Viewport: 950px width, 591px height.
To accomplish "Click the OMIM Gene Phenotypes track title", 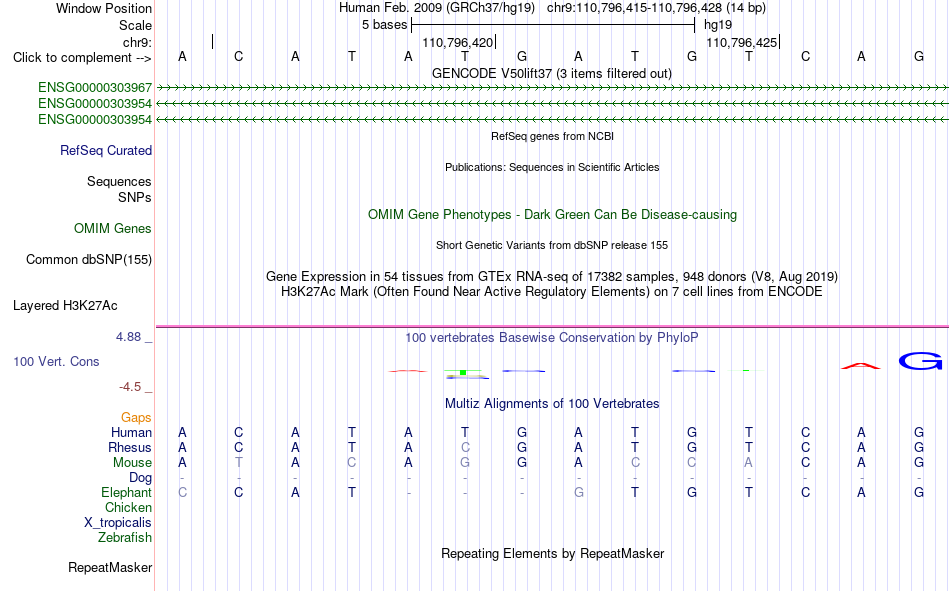I will coord(553,215).
